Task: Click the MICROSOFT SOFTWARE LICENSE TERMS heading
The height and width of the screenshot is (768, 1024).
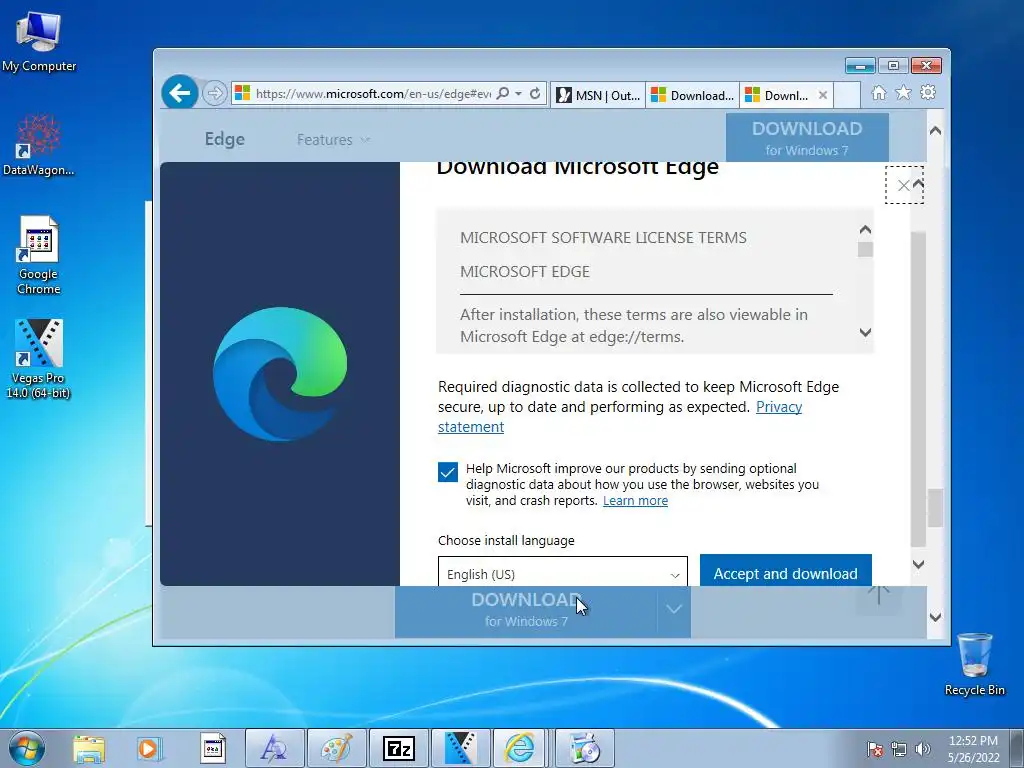Action: 603,238
